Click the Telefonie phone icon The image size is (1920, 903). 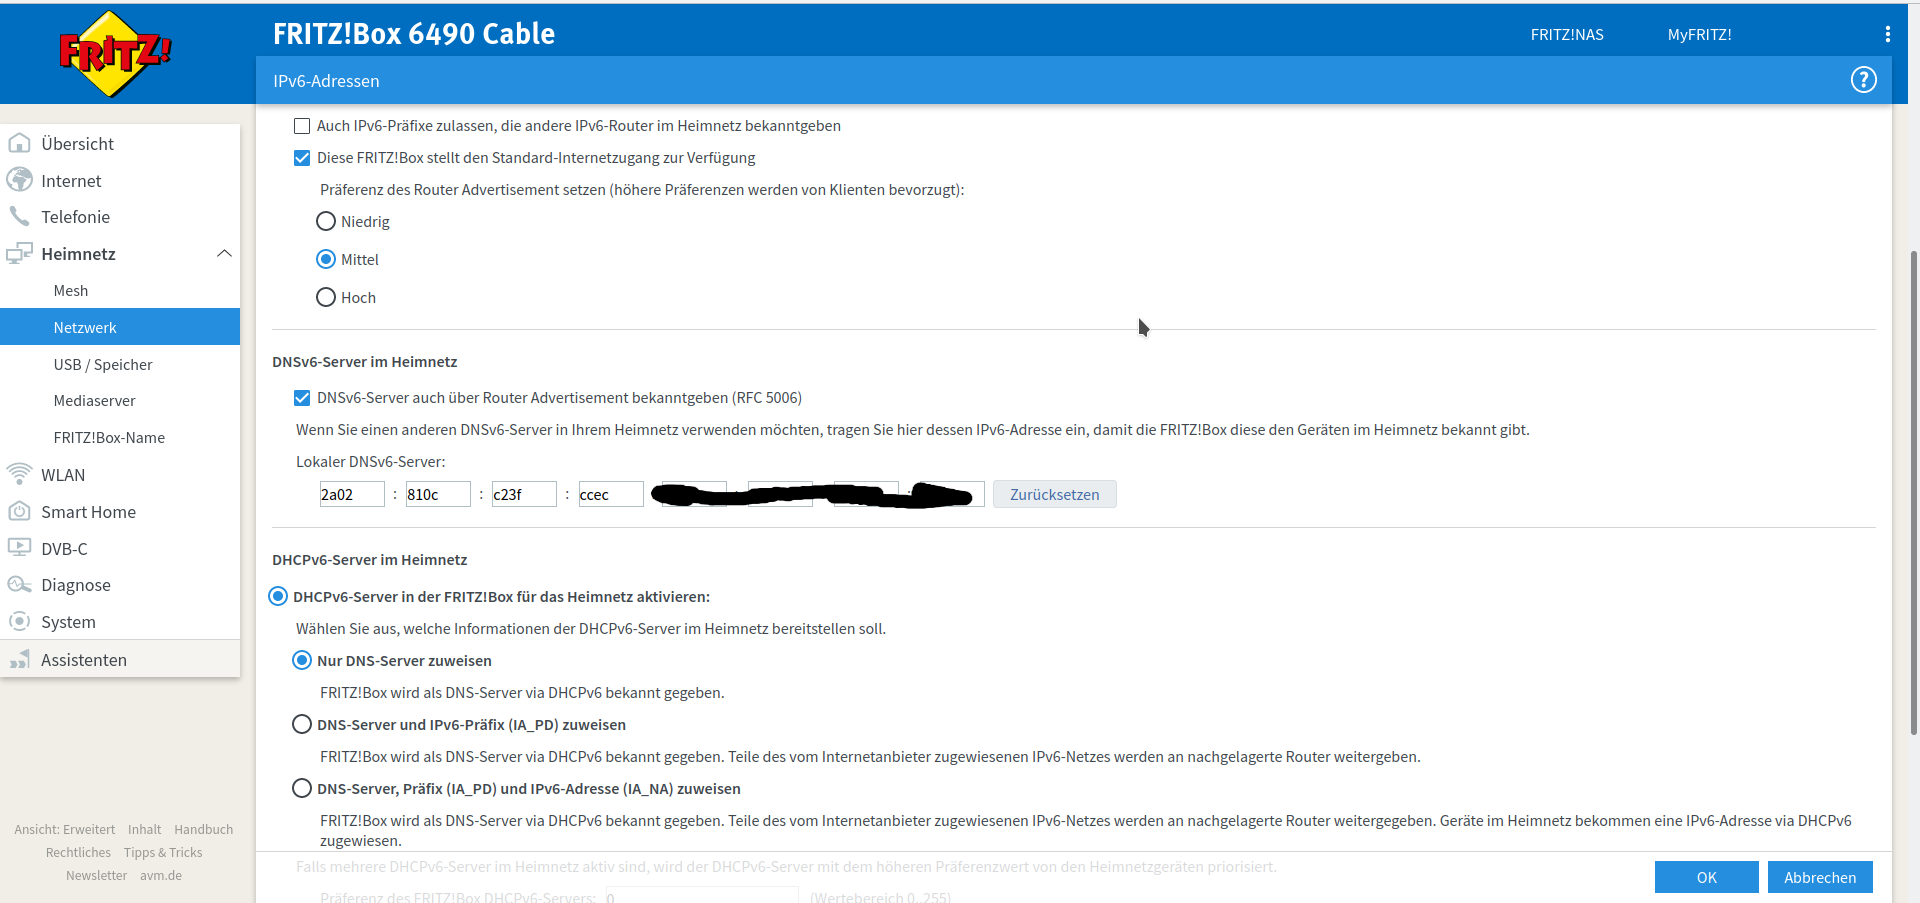19,216
